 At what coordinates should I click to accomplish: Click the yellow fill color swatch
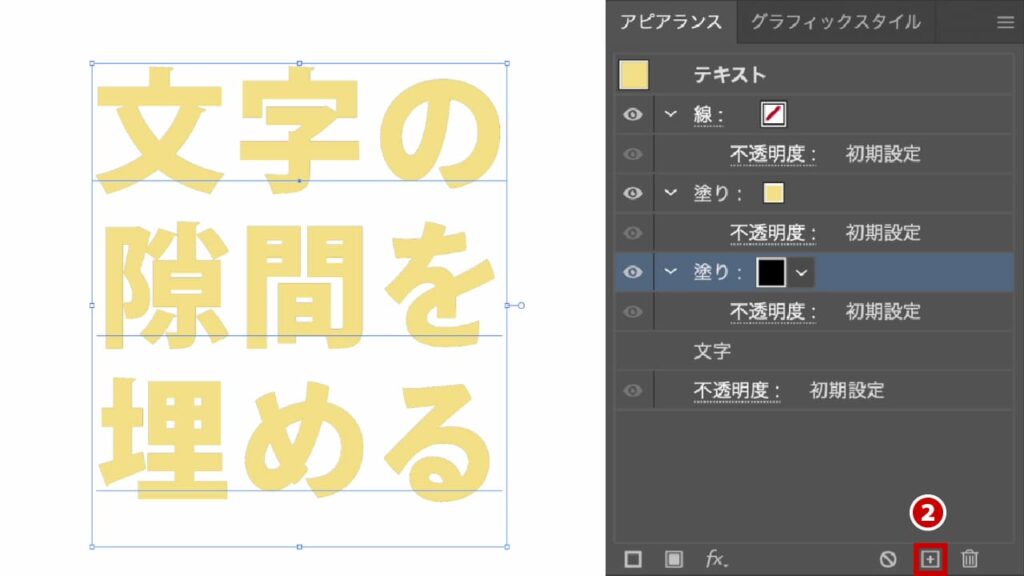click(773, 193)
